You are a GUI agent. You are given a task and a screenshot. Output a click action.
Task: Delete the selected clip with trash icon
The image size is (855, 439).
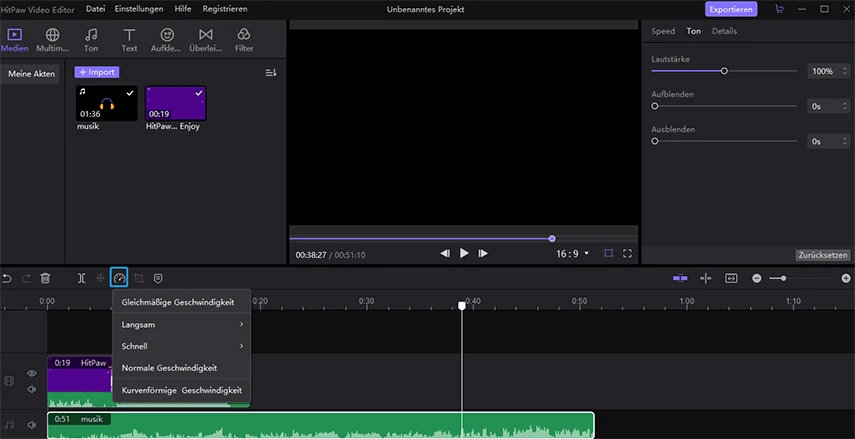pos(45,279)
